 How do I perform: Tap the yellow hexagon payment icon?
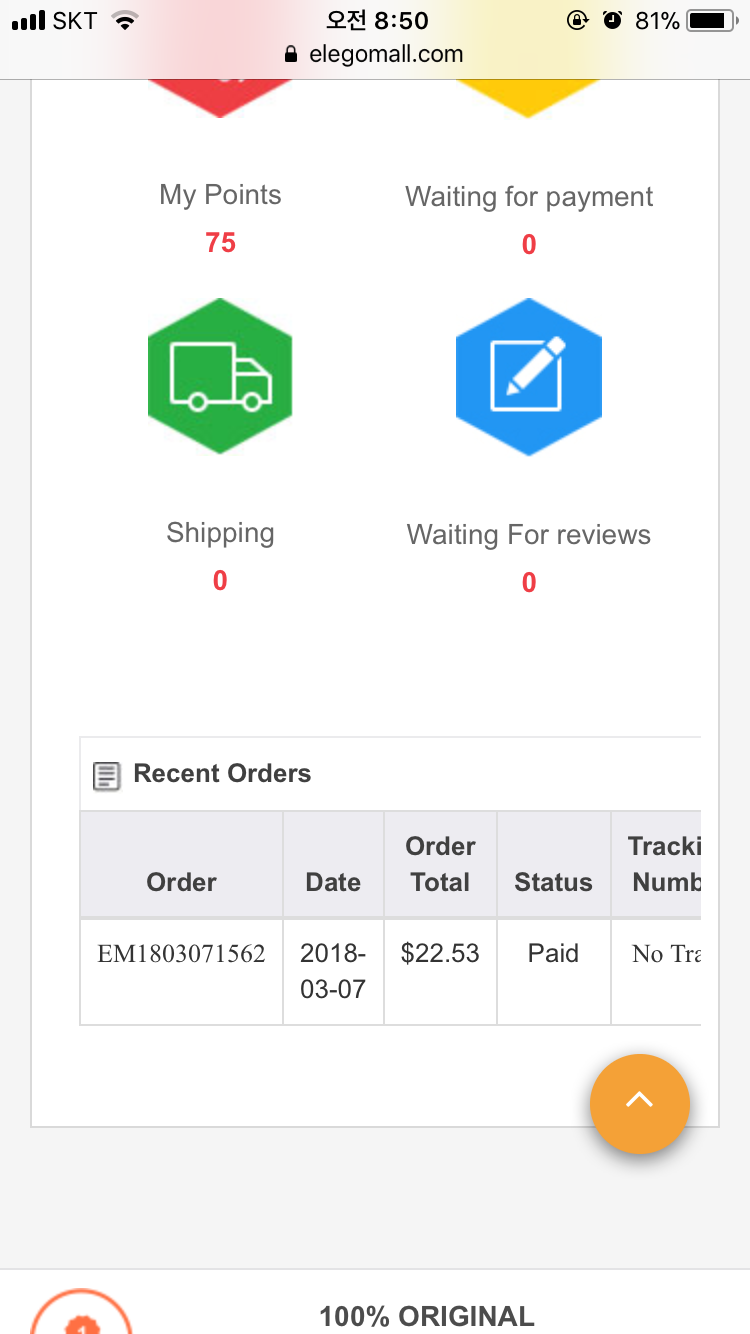[x=528, y=95]
